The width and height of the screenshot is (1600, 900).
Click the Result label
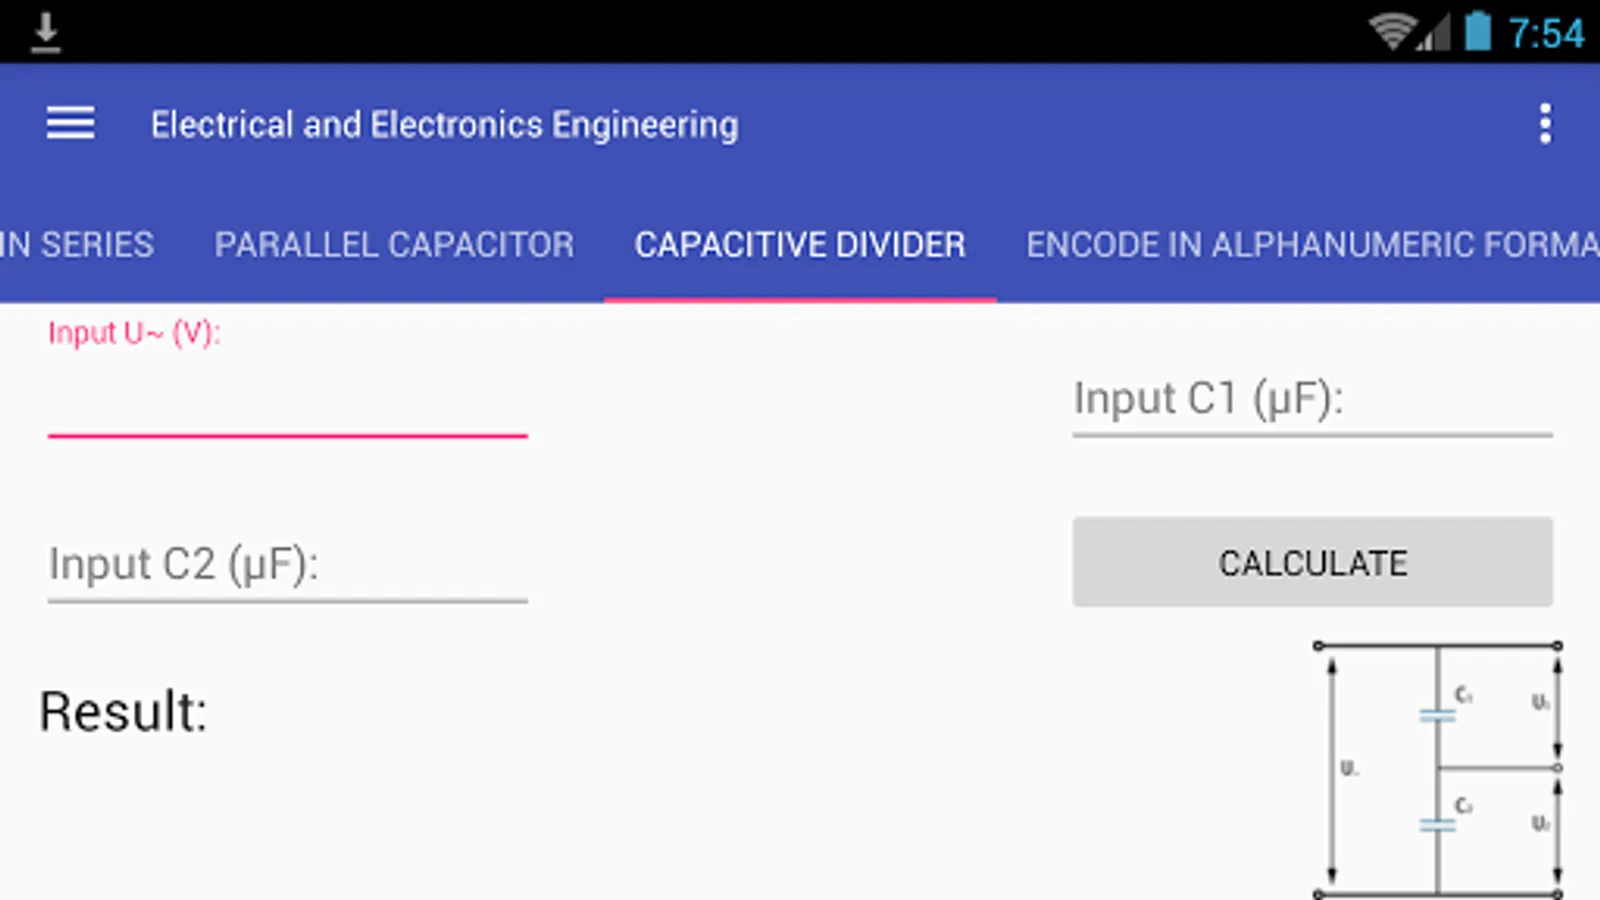click(123, 712)
